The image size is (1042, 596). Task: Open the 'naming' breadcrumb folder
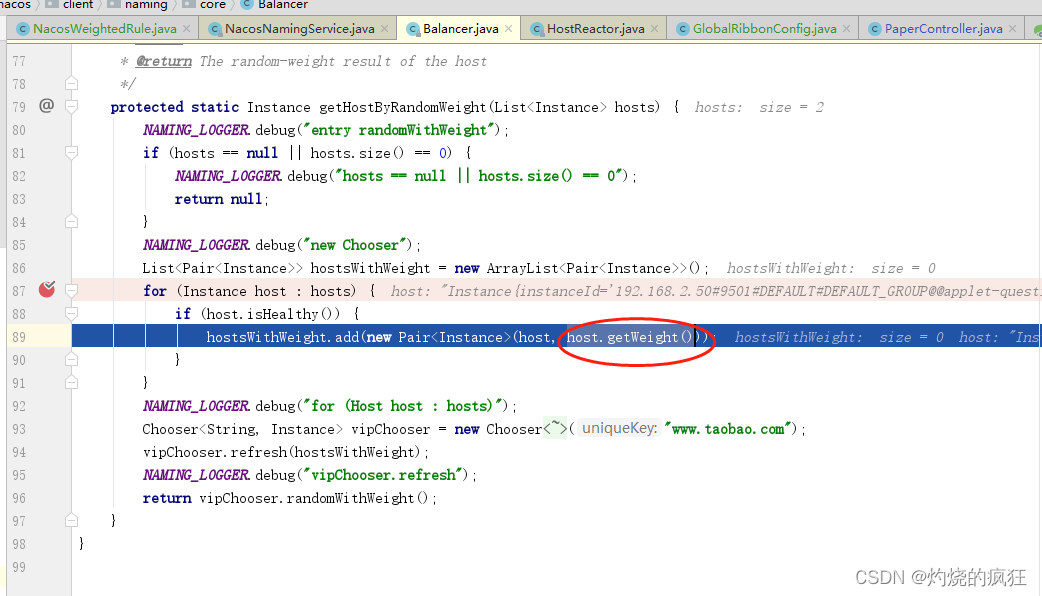[146, 4]
